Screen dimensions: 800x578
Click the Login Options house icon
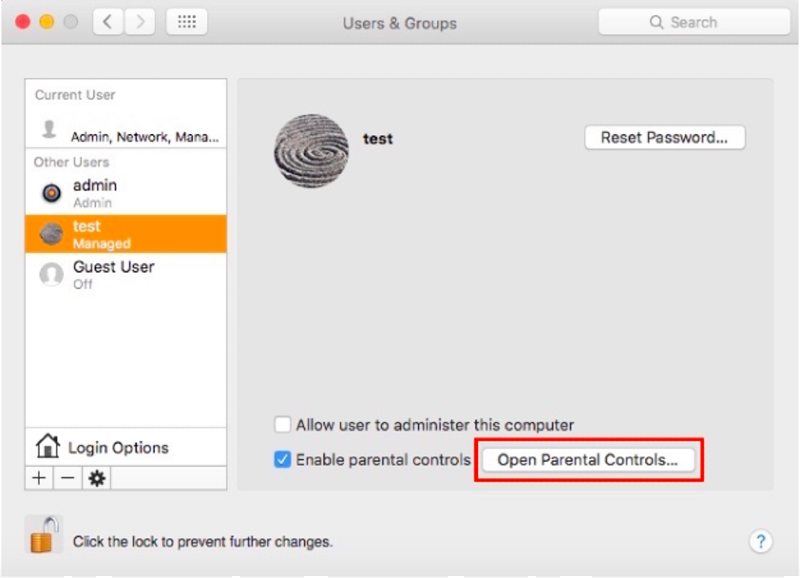(x=47, y=445)
